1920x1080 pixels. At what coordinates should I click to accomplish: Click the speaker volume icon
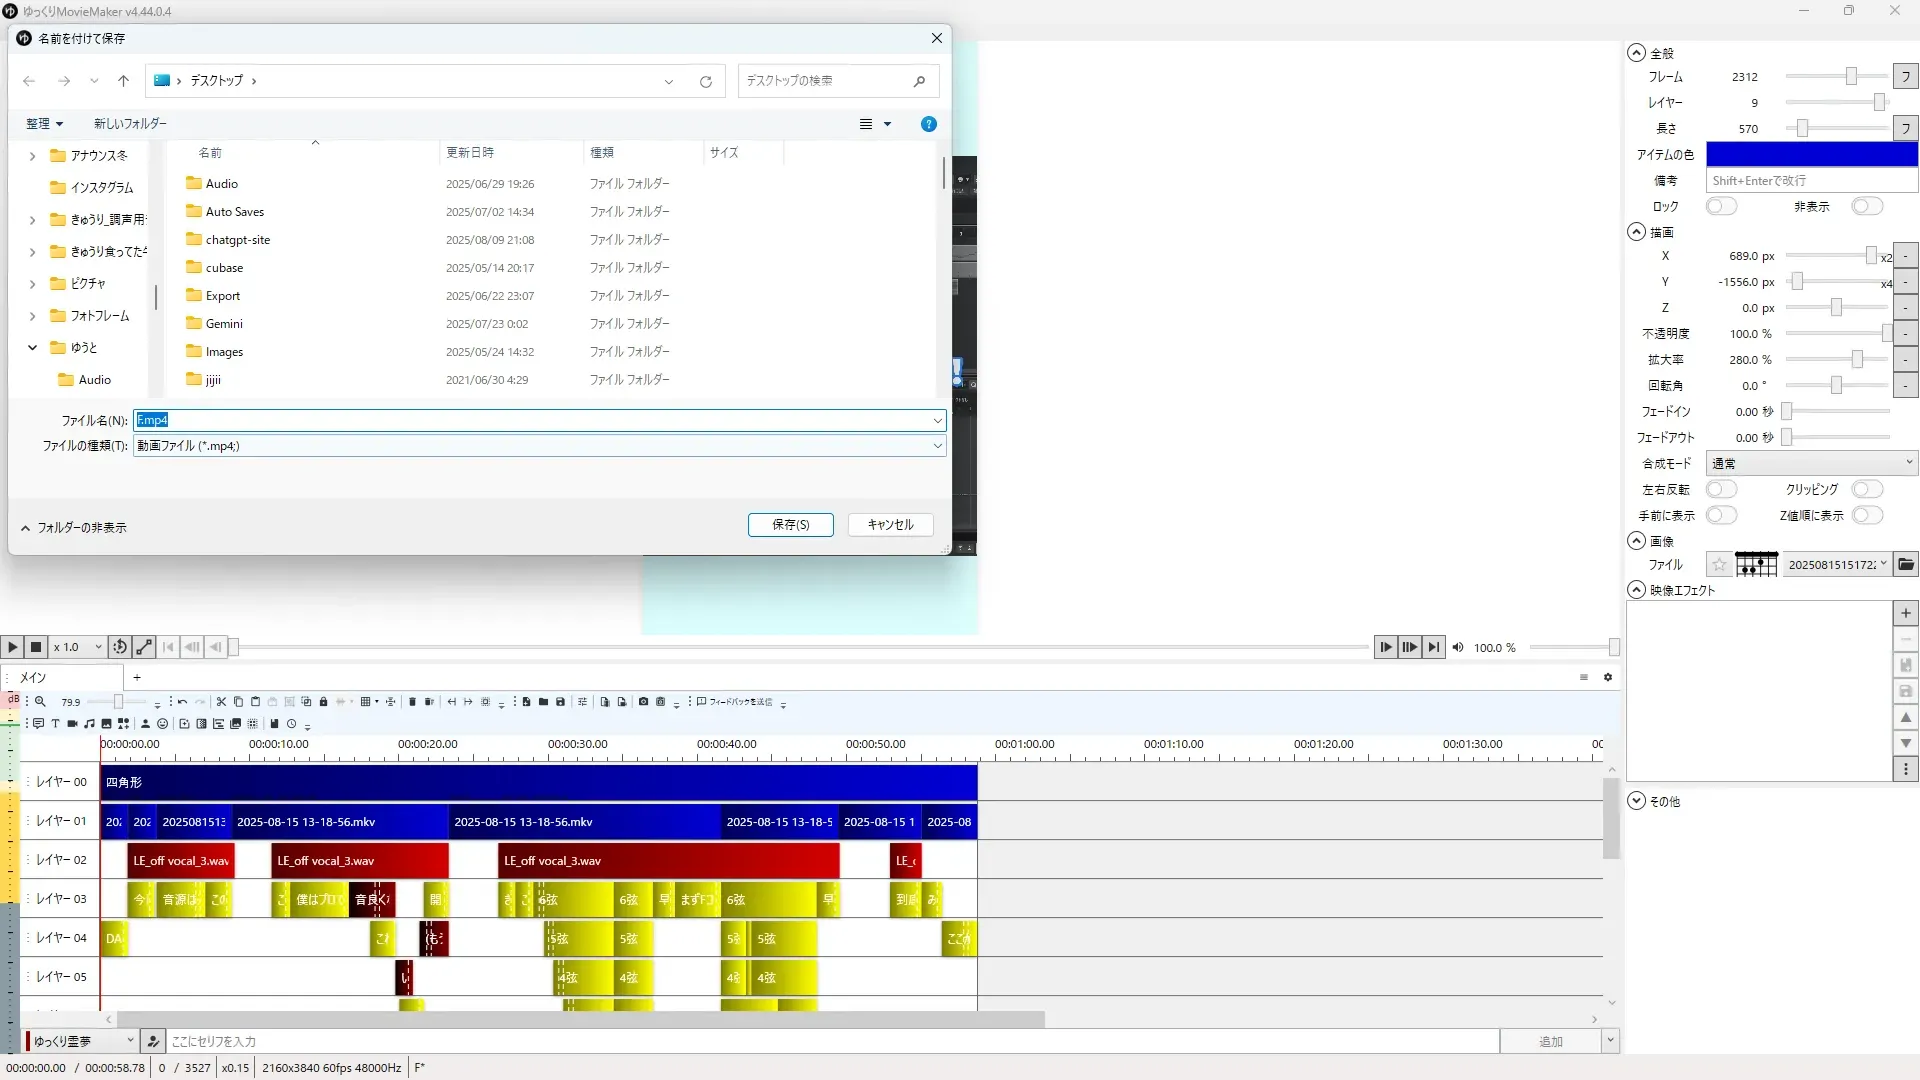pyautogui.click(x=1458, y=648)
